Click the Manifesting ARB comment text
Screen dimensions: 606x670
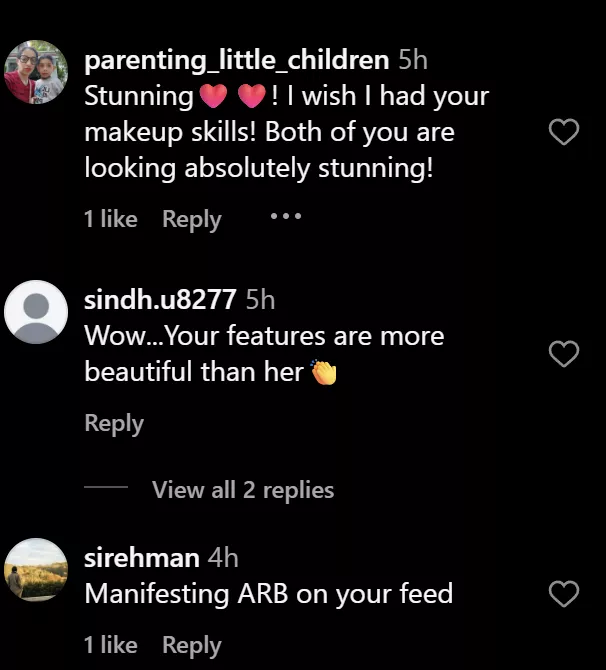[268, 594]
